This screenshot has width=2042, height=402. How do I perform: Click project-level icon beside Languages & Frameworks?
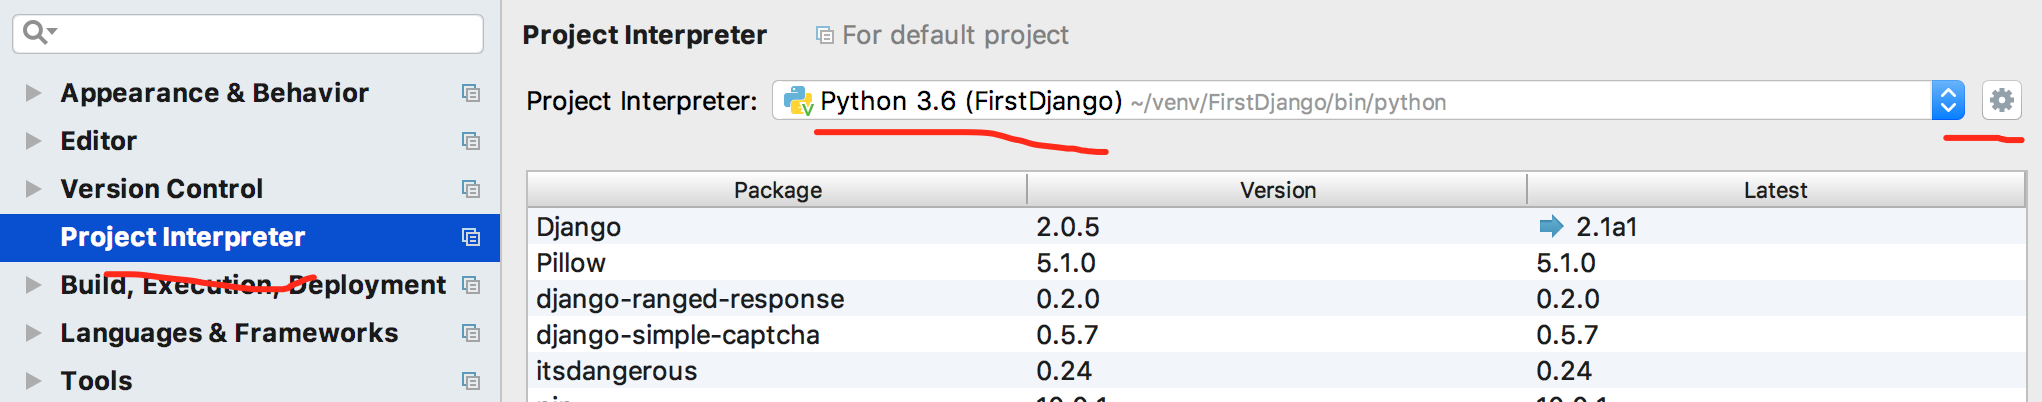tap(471, 333)
